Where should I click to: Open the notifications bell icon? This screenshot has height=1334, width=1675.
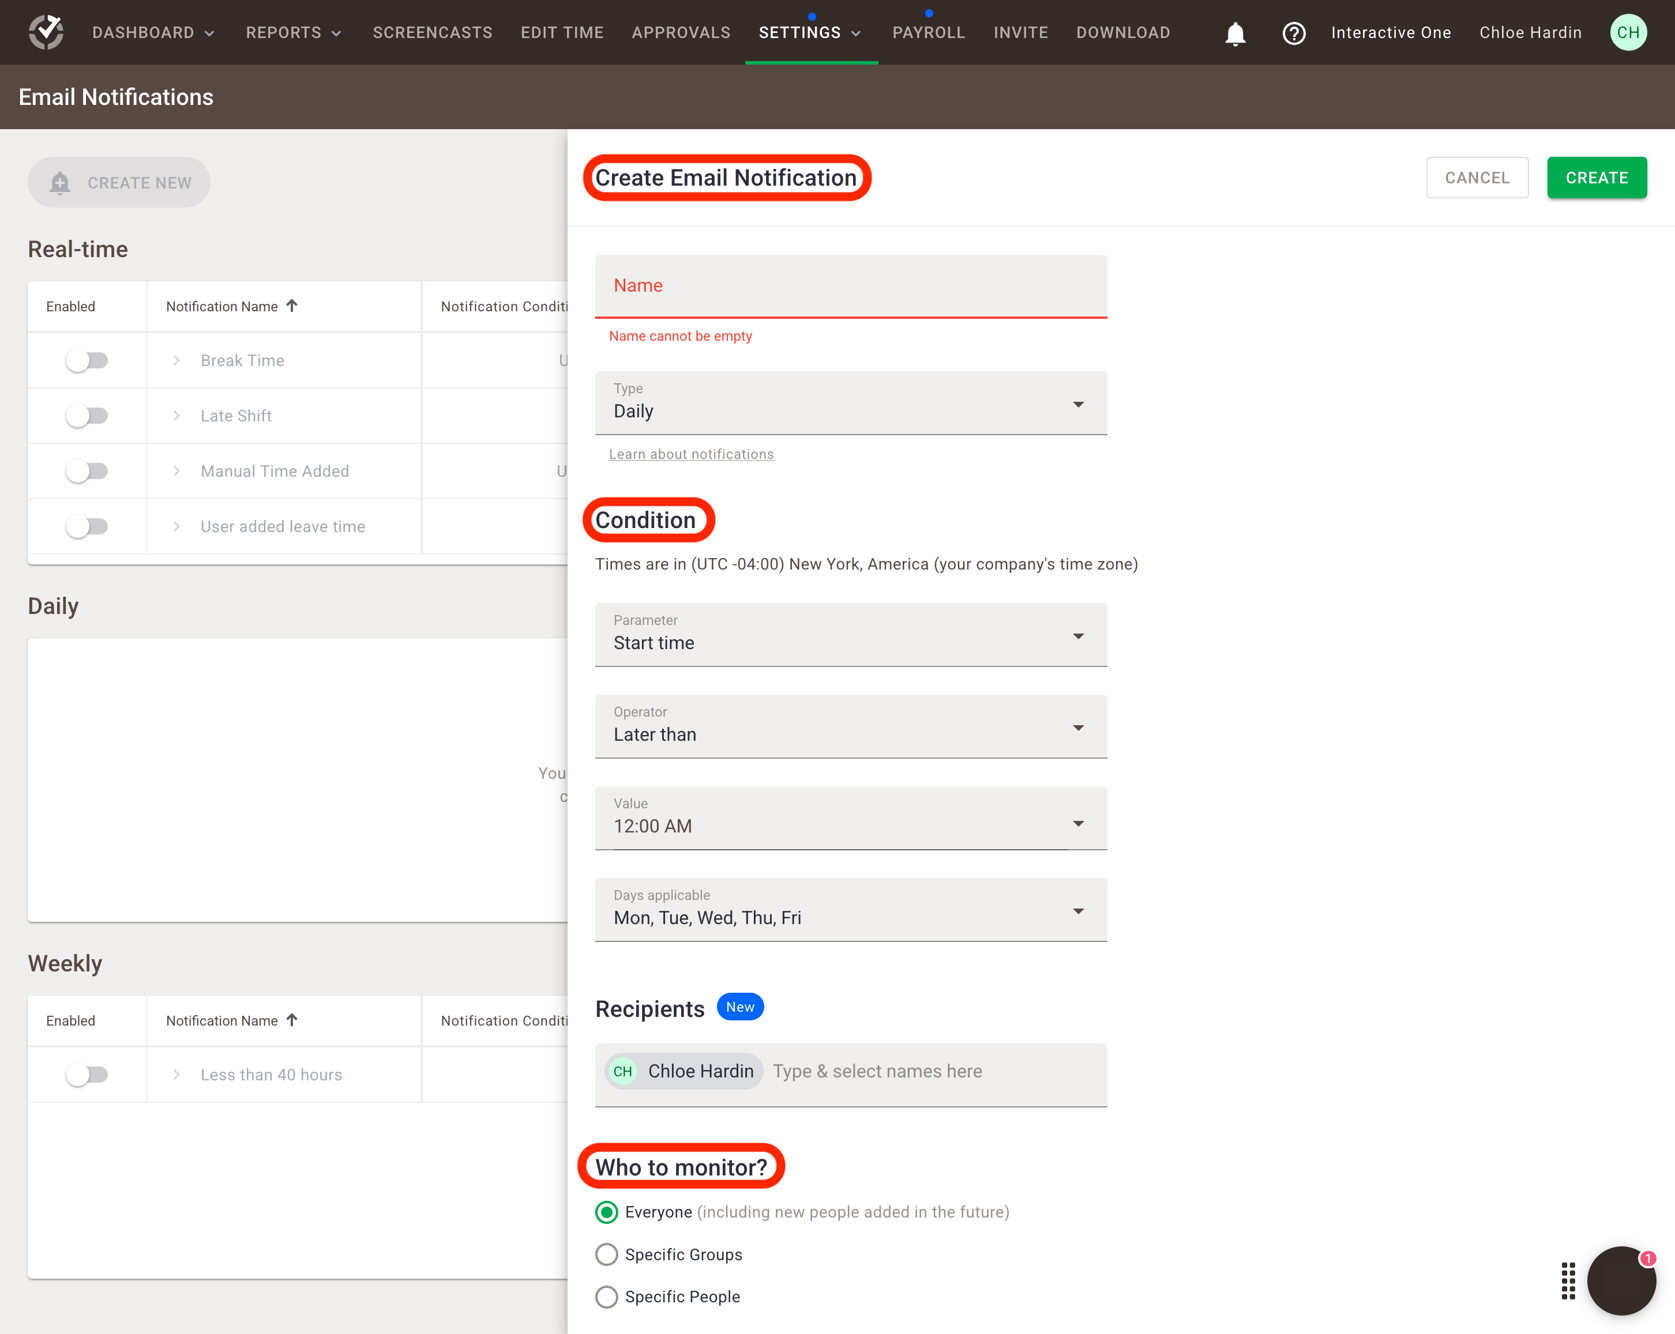point(1235,32)
